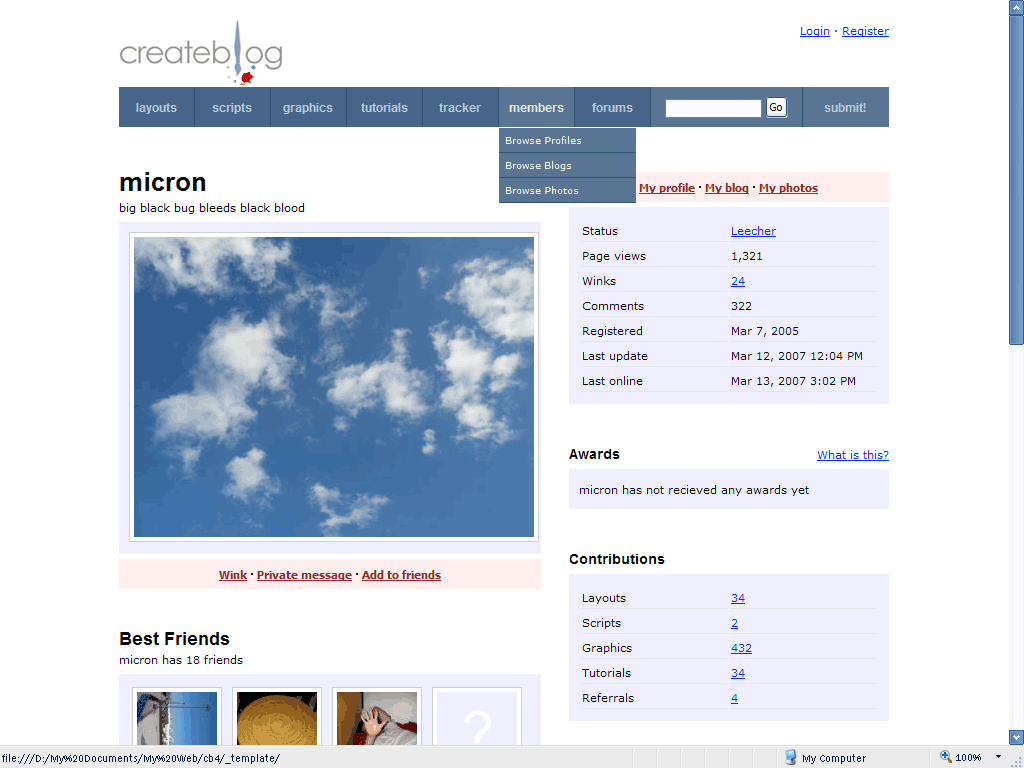Click the text 'big black bug bleeds black blood'
Viewport: 1024px width, 768px height.
click(212, 208)
